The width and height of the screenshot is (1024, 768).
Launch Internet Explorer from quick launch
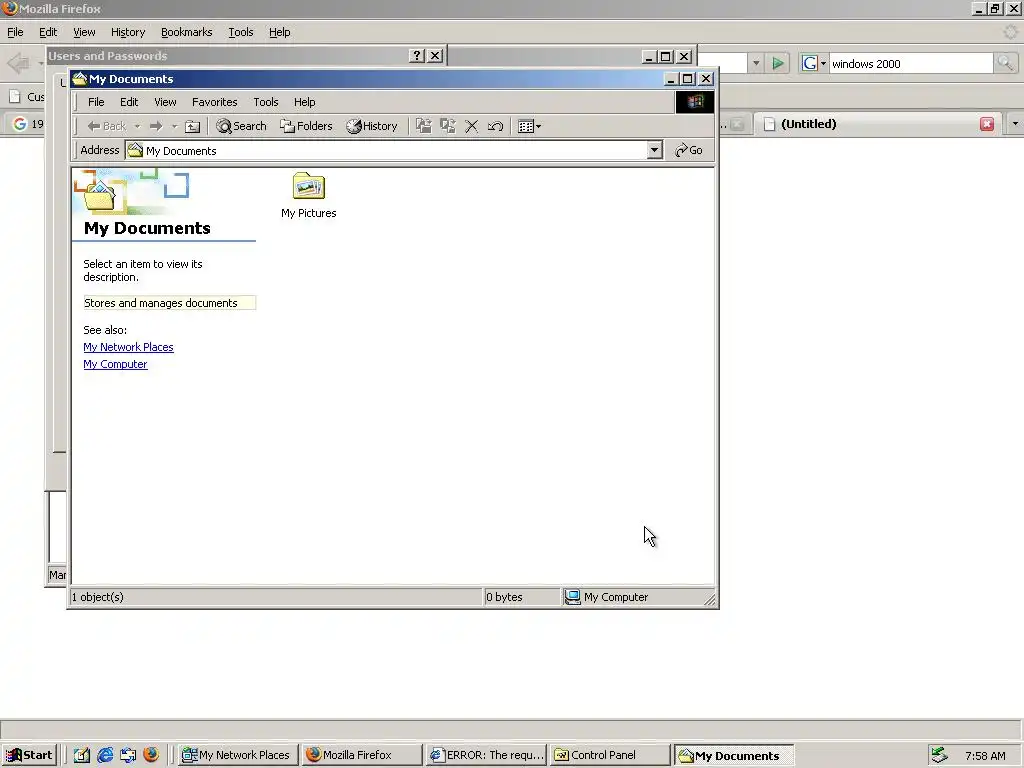tap(104, 755)
